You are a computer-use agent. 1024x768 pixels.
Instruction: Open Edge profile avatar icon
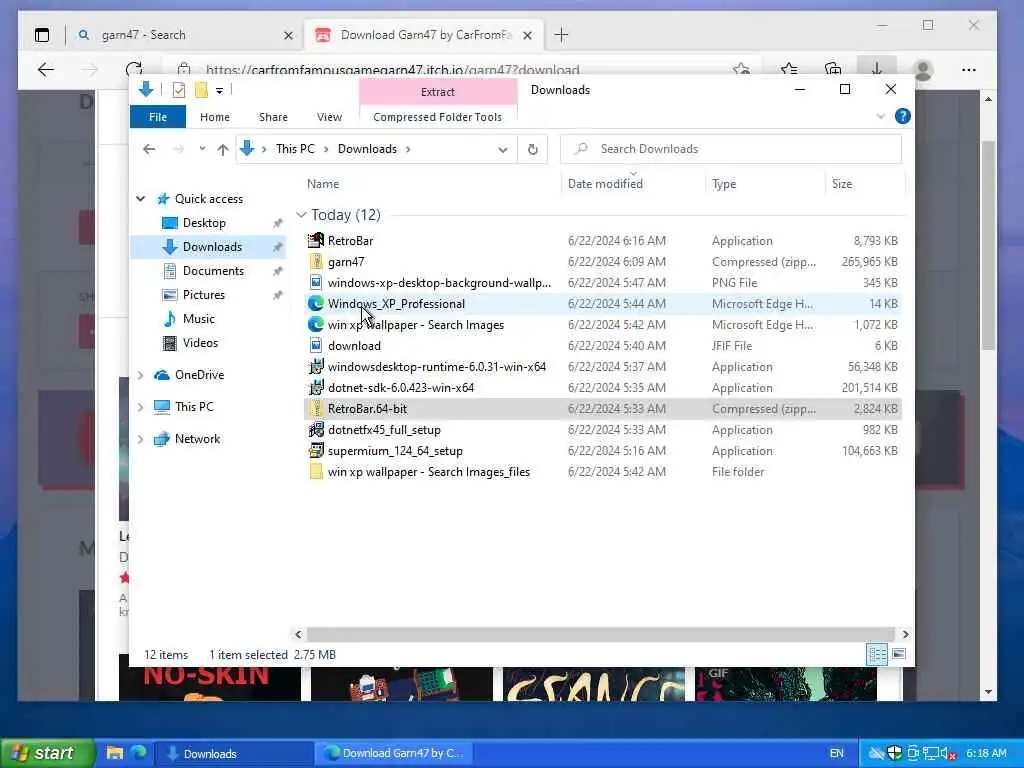coord(923,69)
